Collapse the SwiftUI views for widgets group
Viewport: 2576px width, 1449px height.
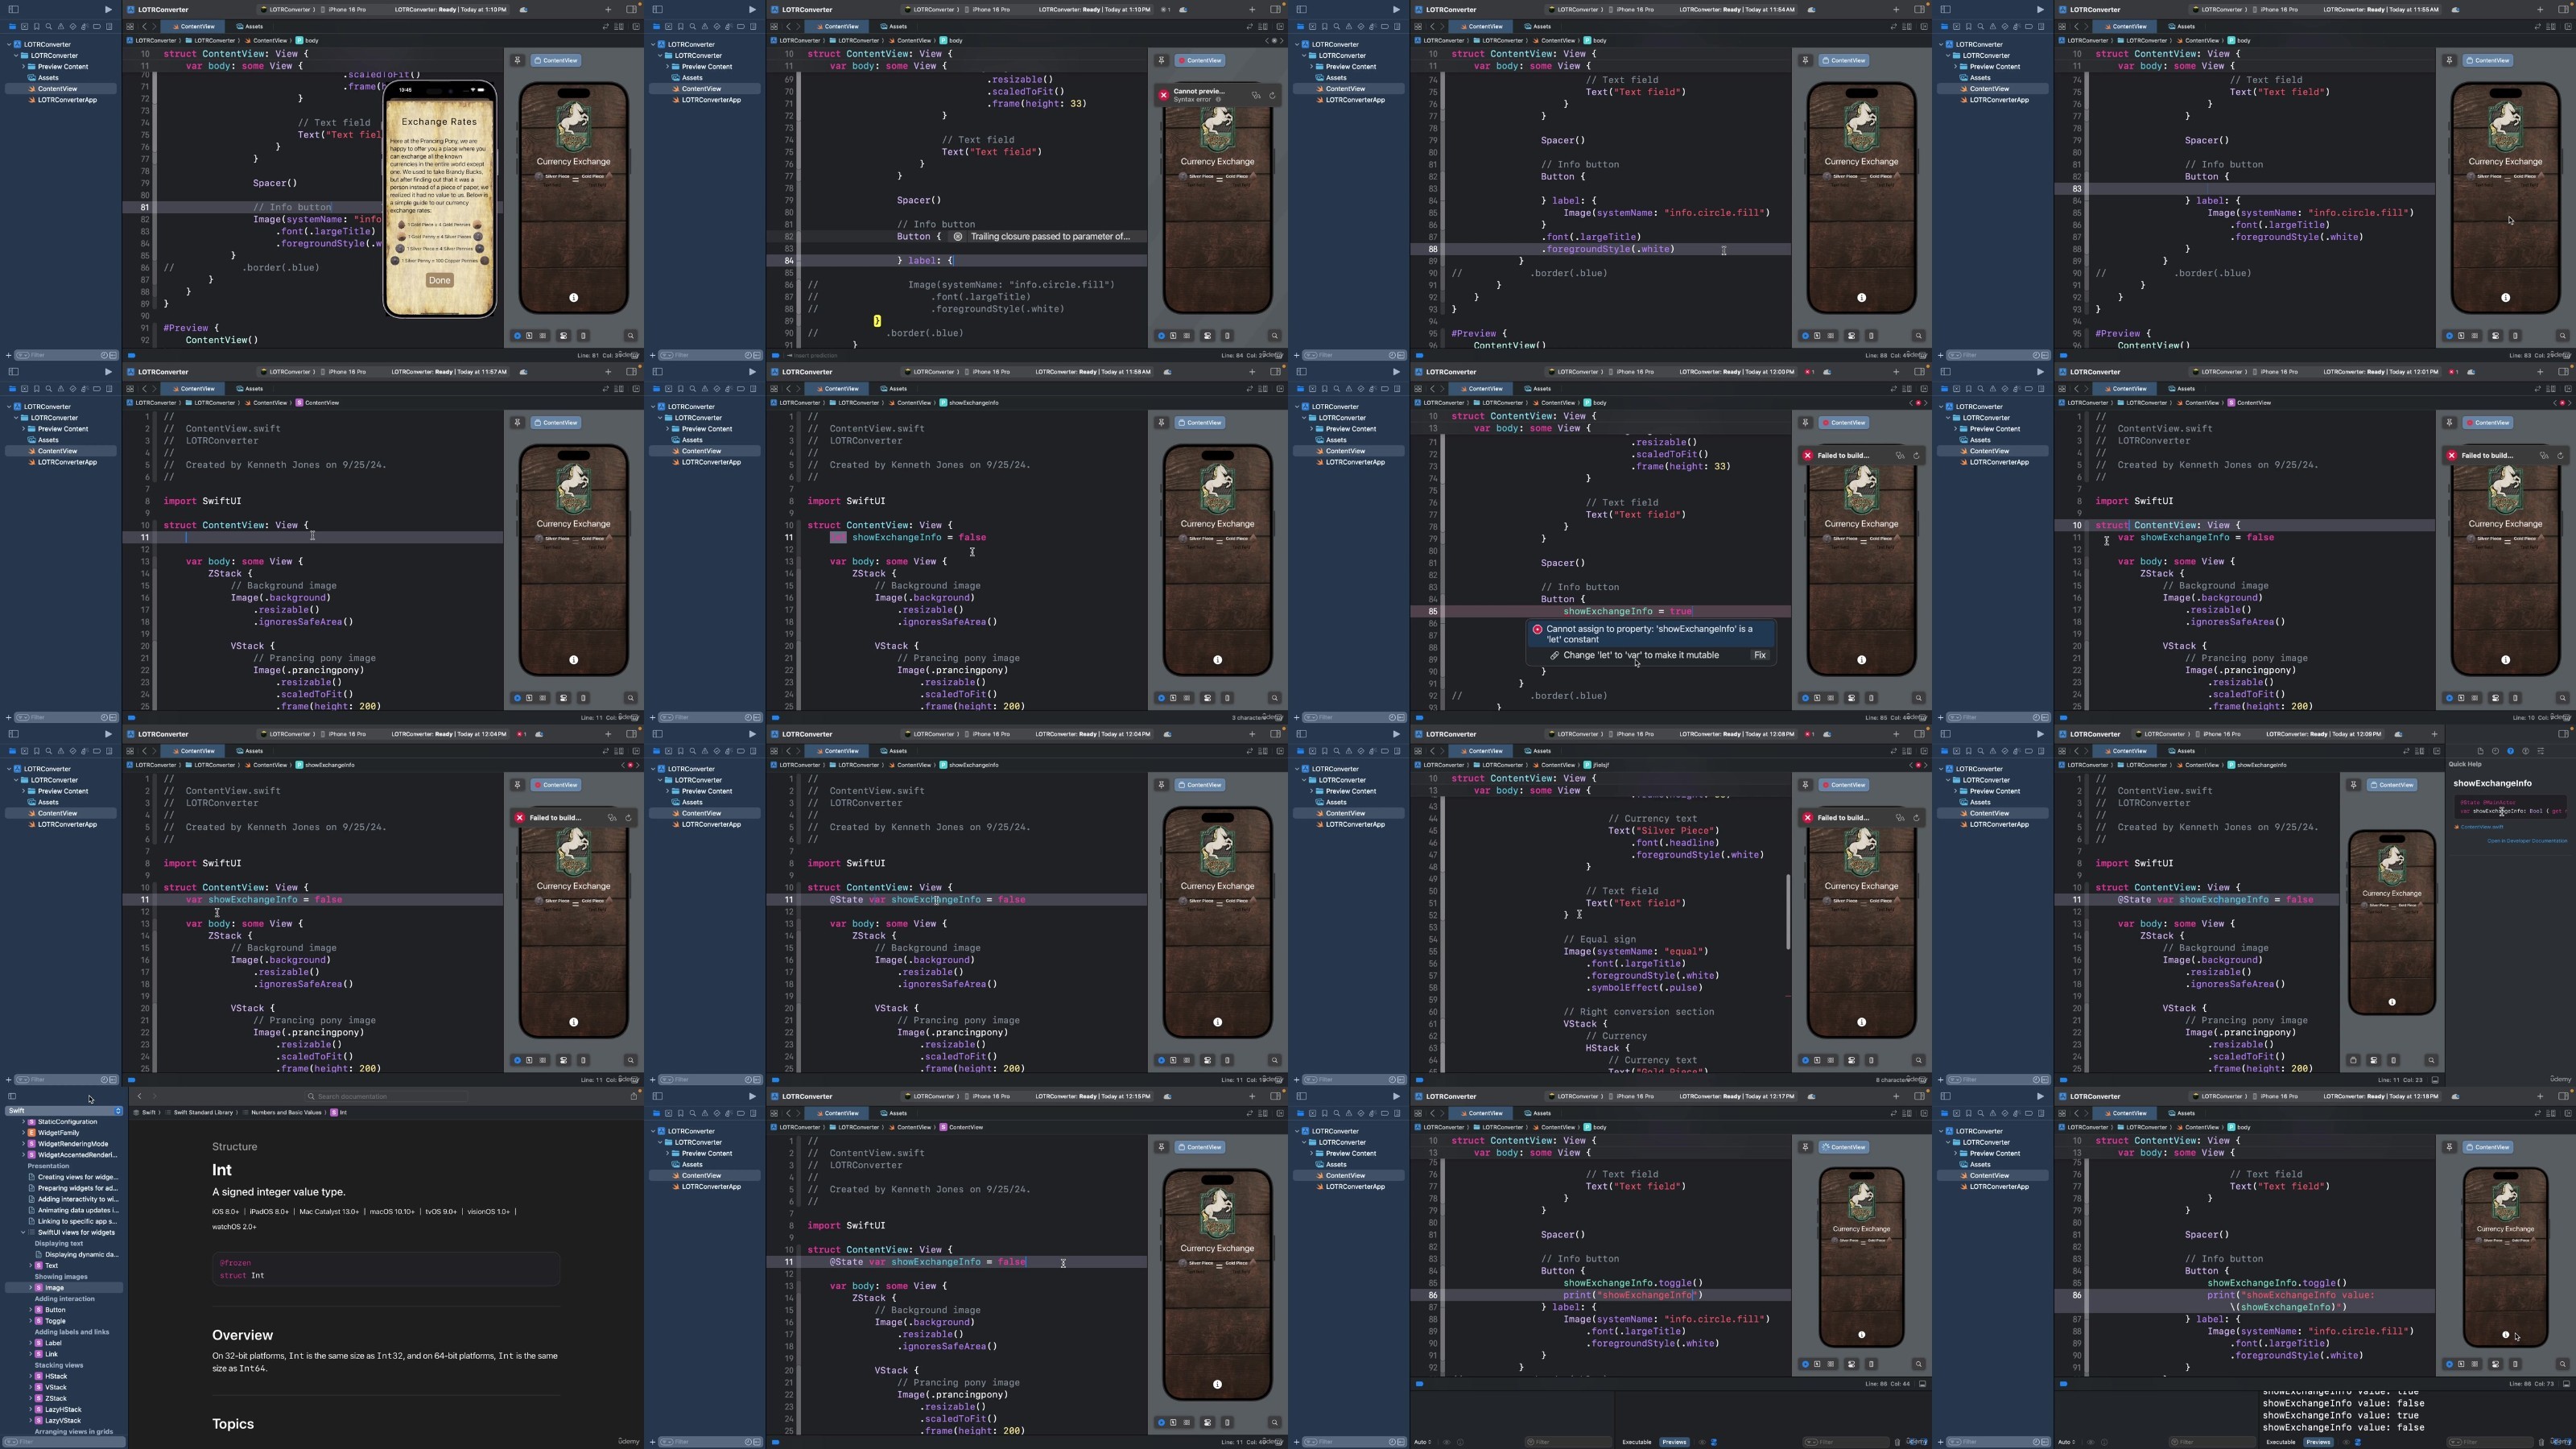[23, 1232]
